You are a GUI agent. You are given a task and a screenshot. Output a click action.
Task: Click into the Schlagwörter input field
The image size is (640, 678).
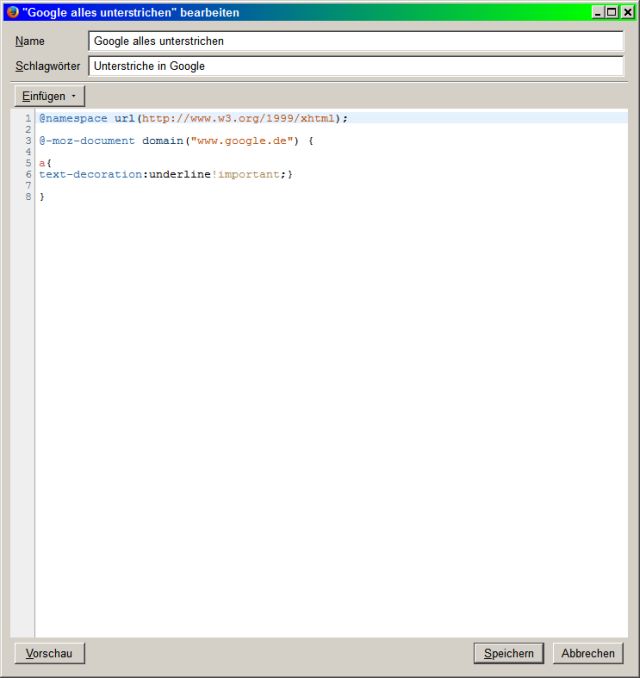pyautogui.click(x=356, y=66)
